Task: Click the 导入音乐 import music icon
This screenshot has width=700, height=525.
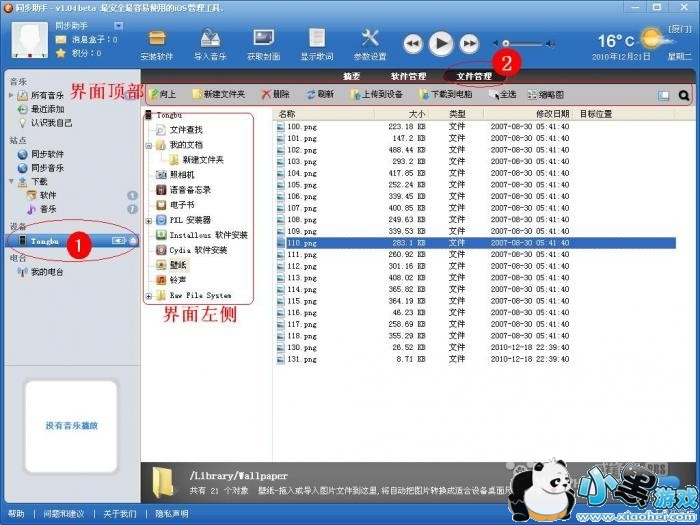Action: click(210, 45)
